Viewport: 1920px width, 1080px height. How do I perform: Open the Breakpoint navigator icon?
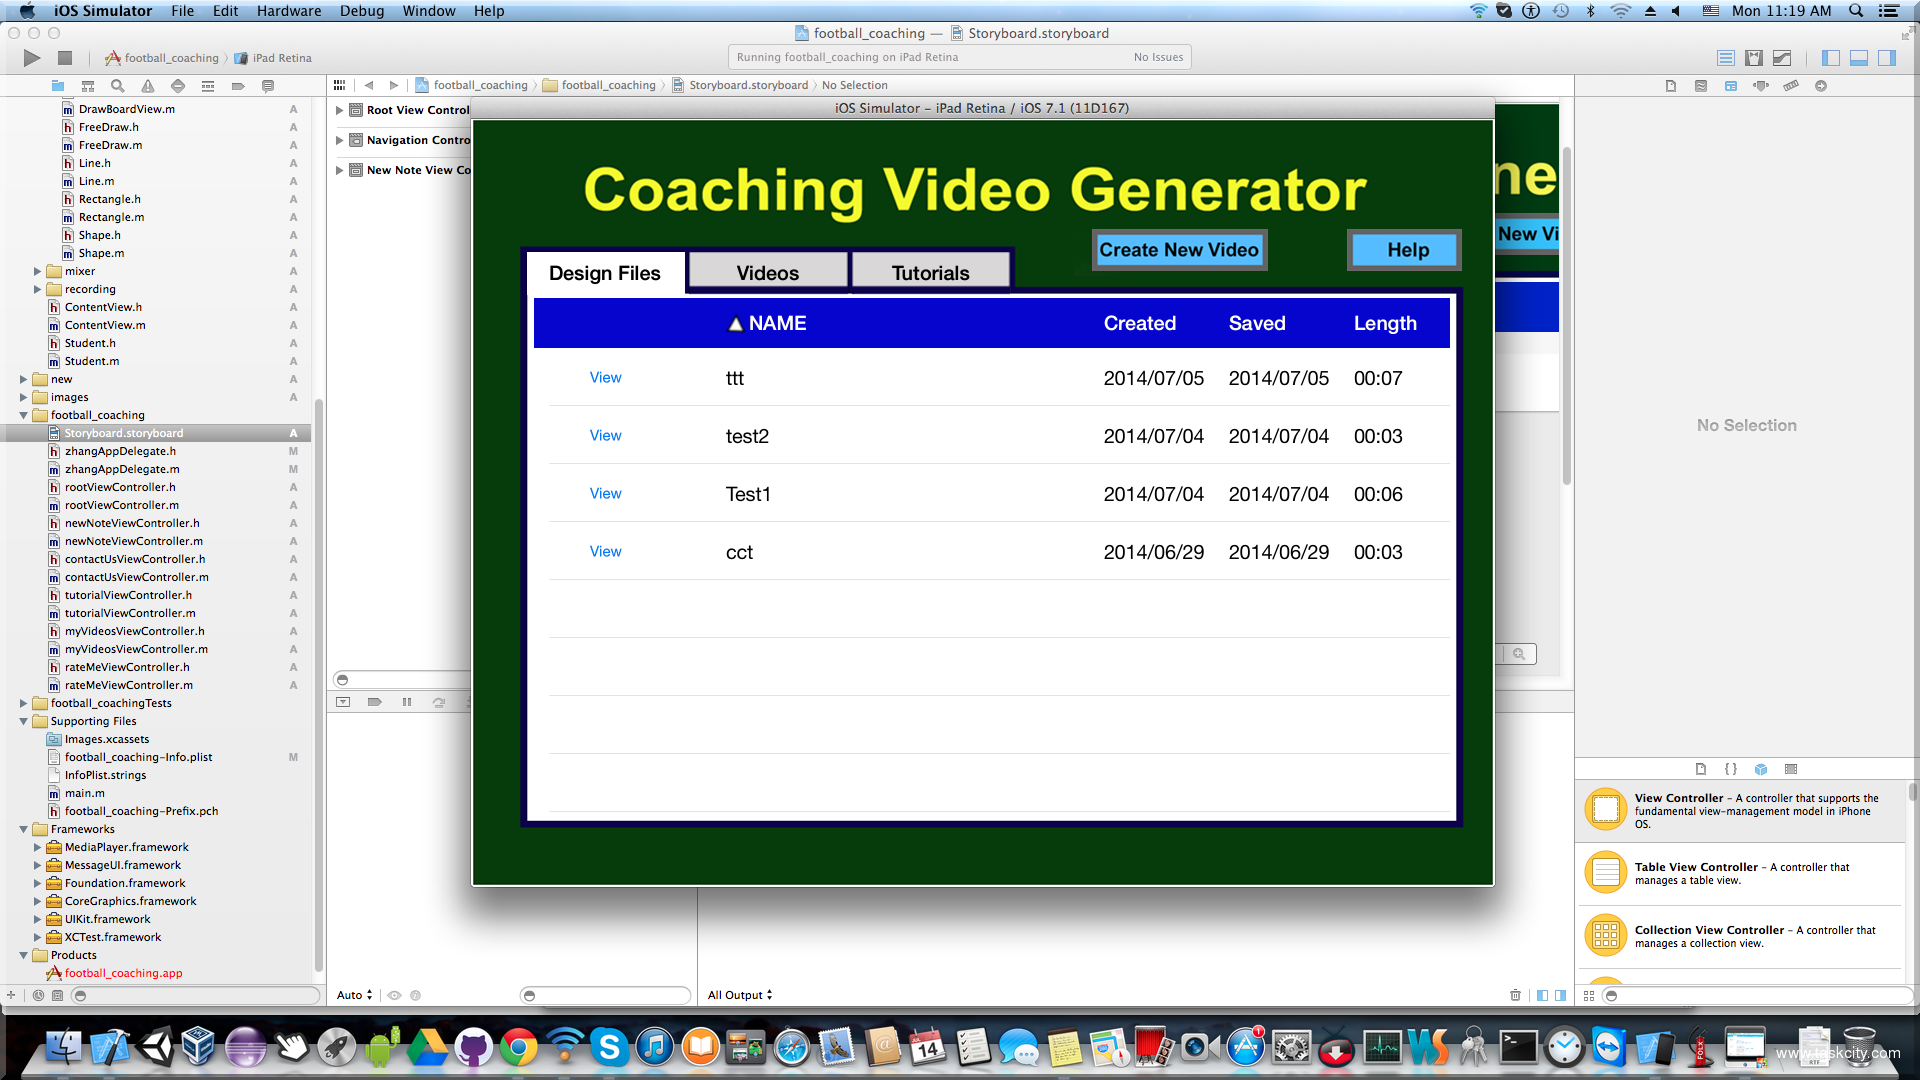coord(238,86)
